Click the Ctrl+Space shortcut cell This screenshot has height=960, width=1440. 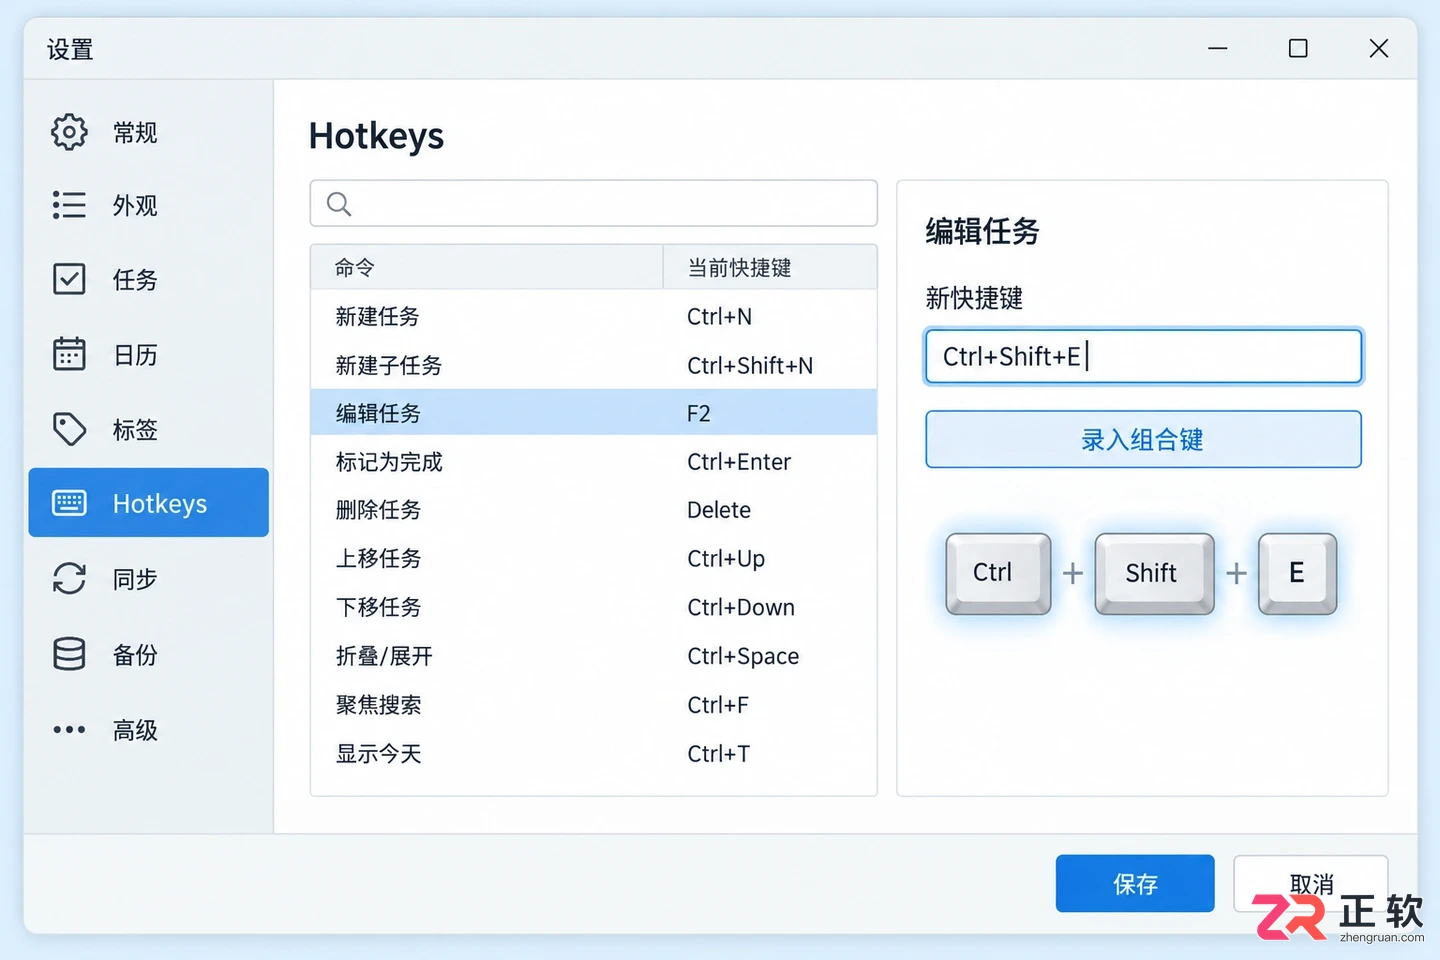743,656
